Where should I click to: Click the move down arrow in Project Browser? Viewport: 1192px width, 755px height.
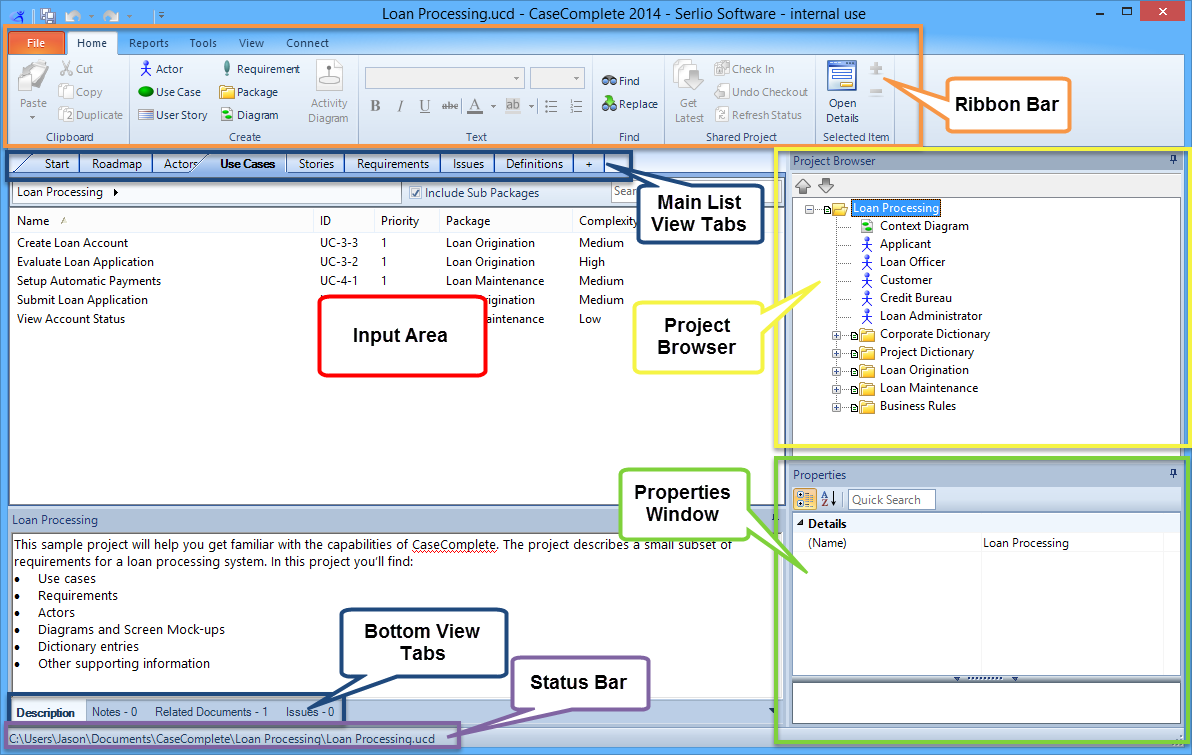pos(826,186)
